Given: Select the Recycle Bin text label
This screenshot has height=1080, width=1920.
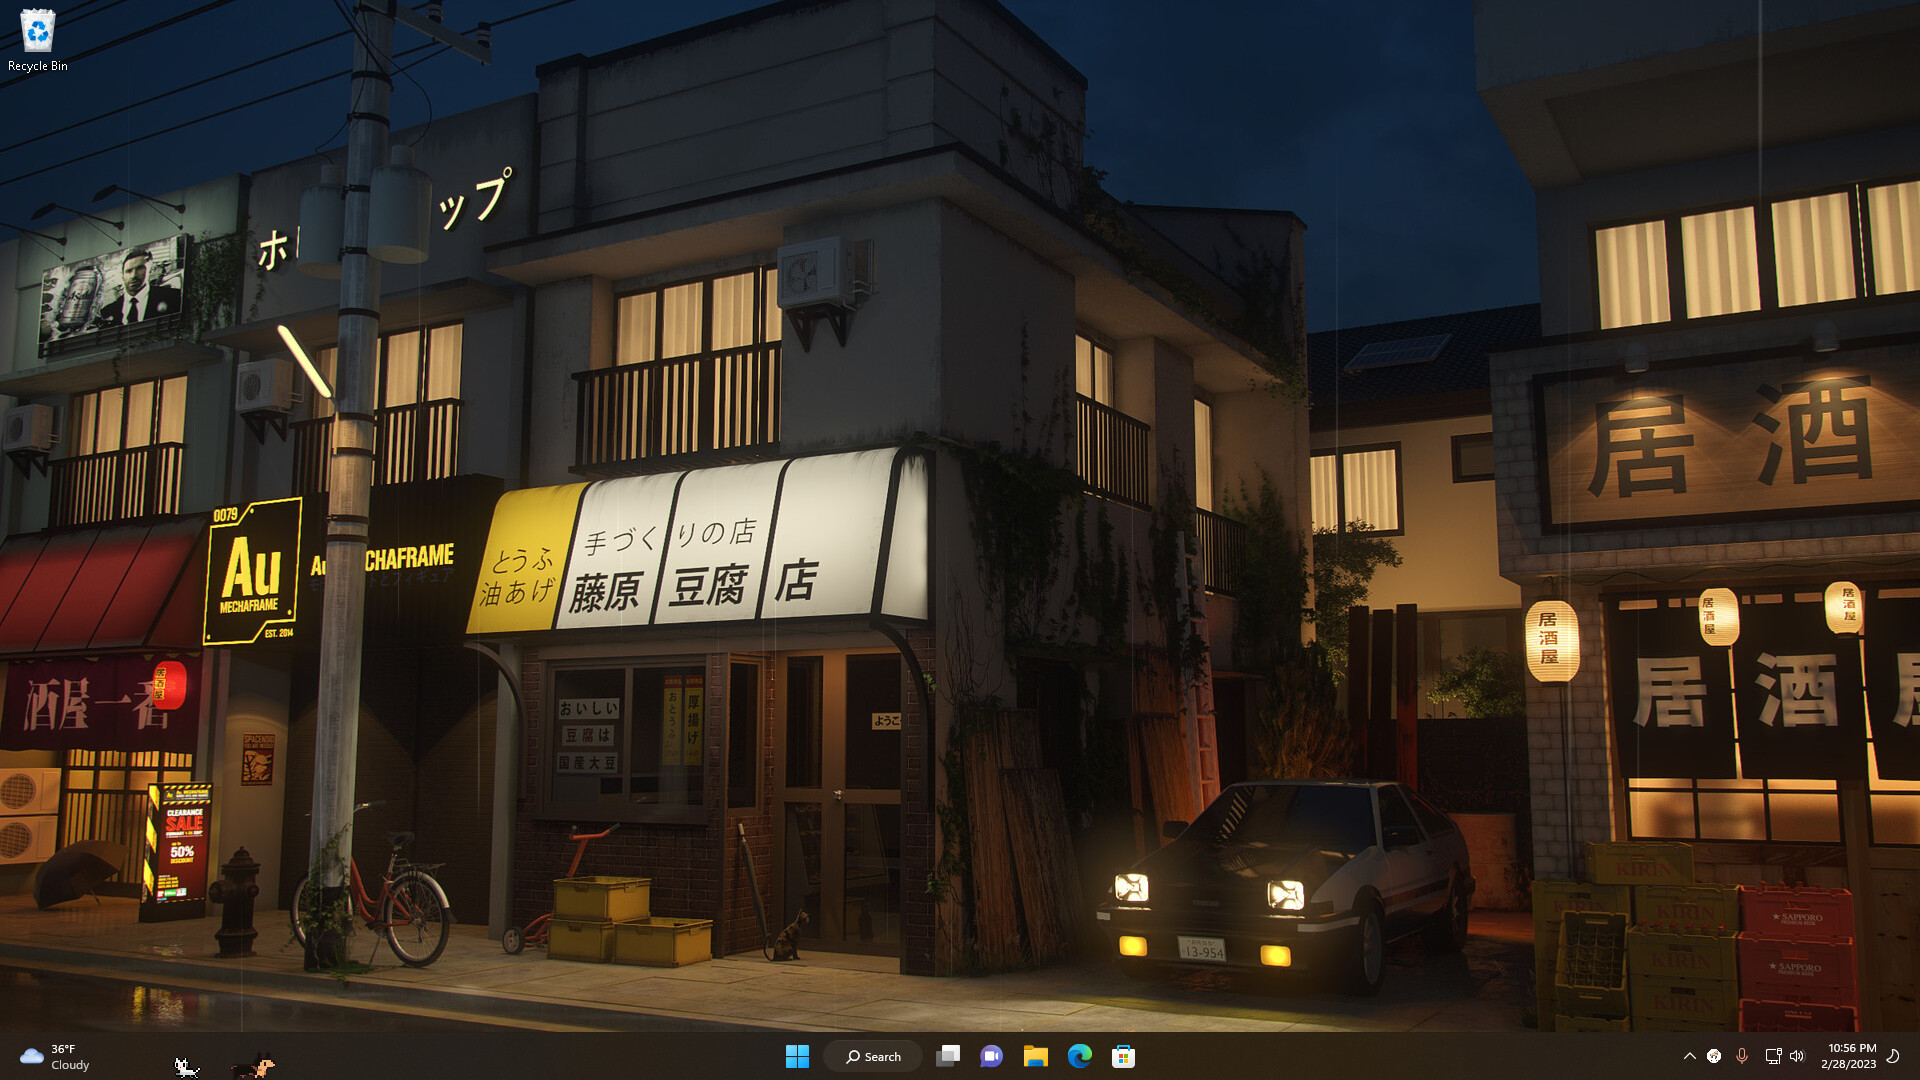Looking at the screenshot, I should coord(38,66).
